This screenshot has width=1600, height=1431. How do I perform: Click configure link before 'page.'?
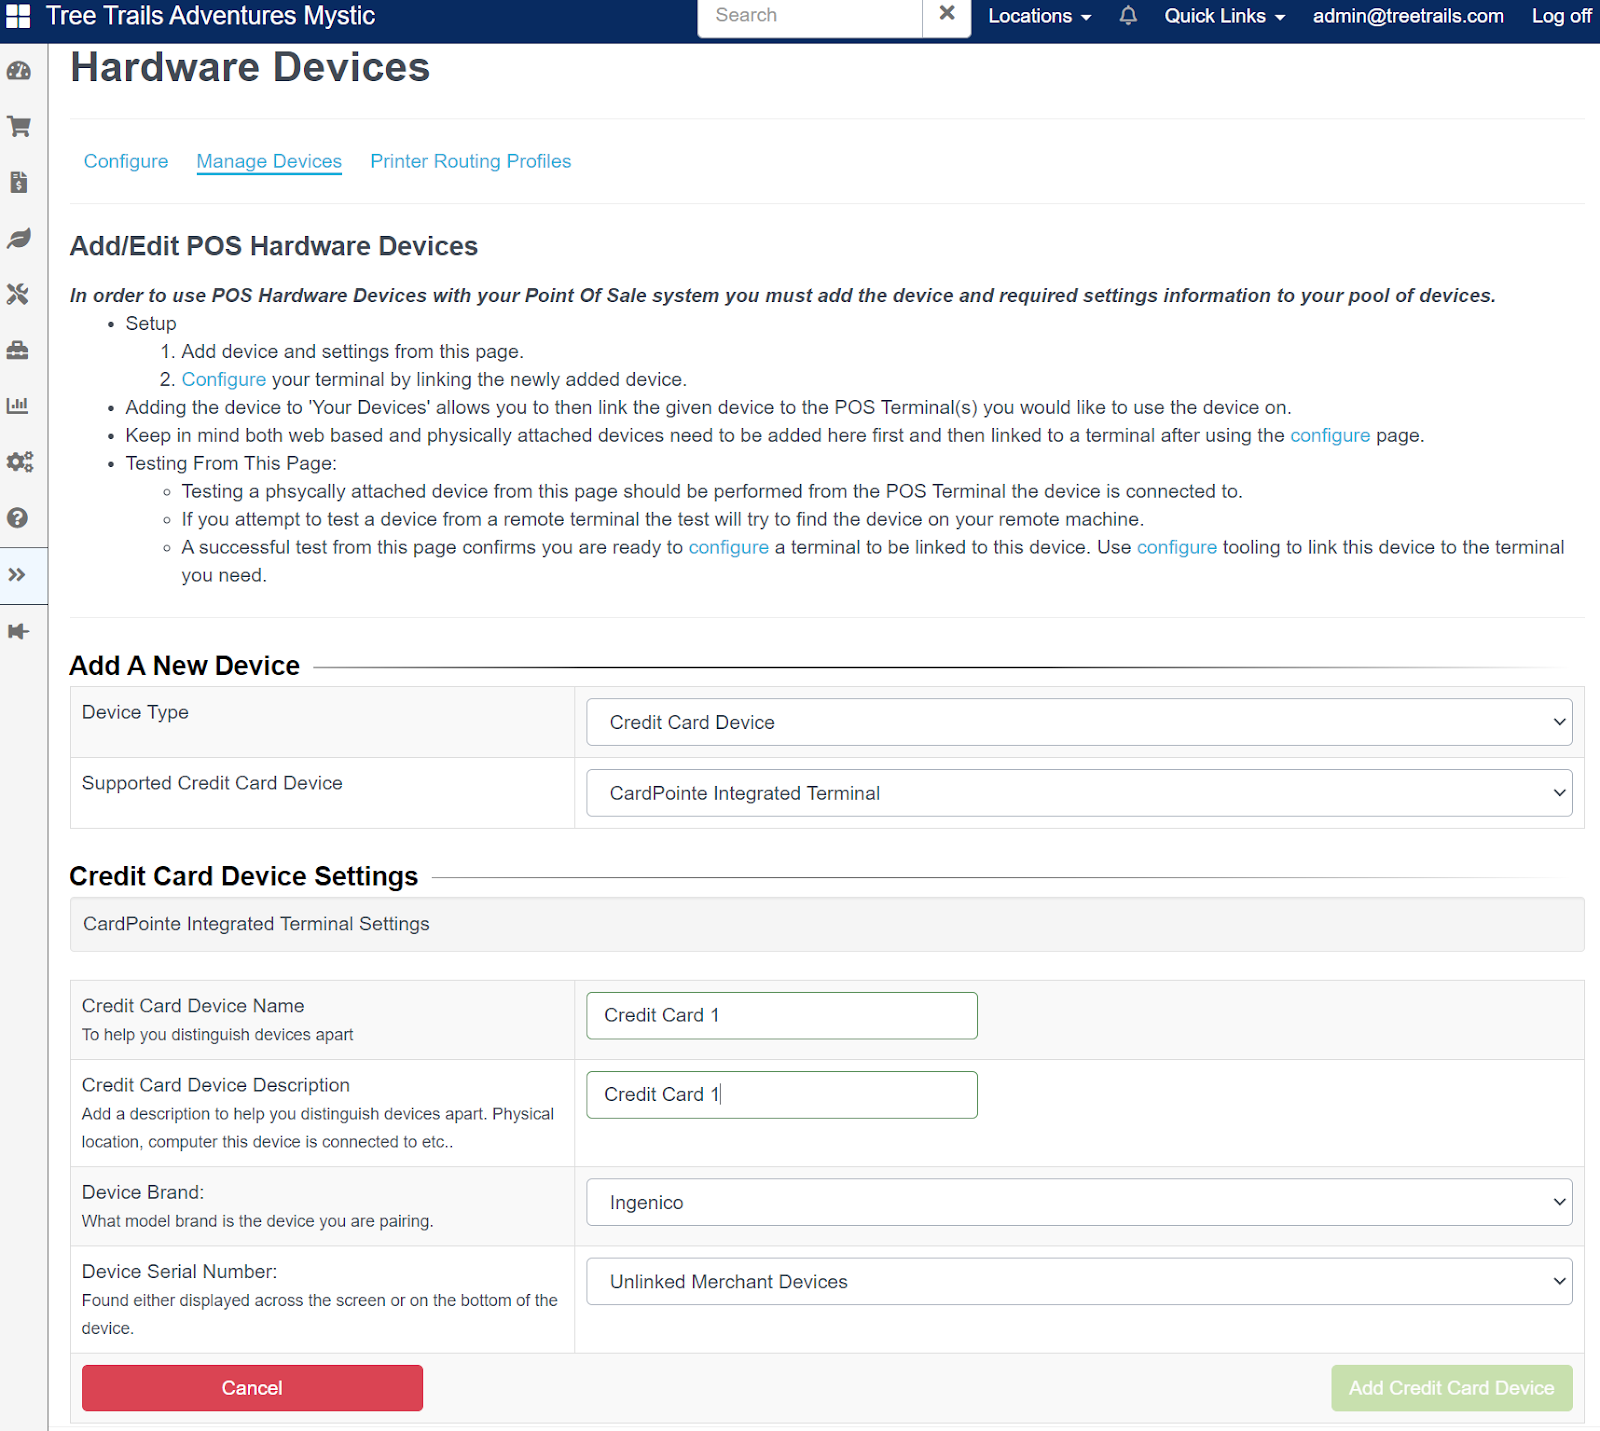(x=1330, y=435)
